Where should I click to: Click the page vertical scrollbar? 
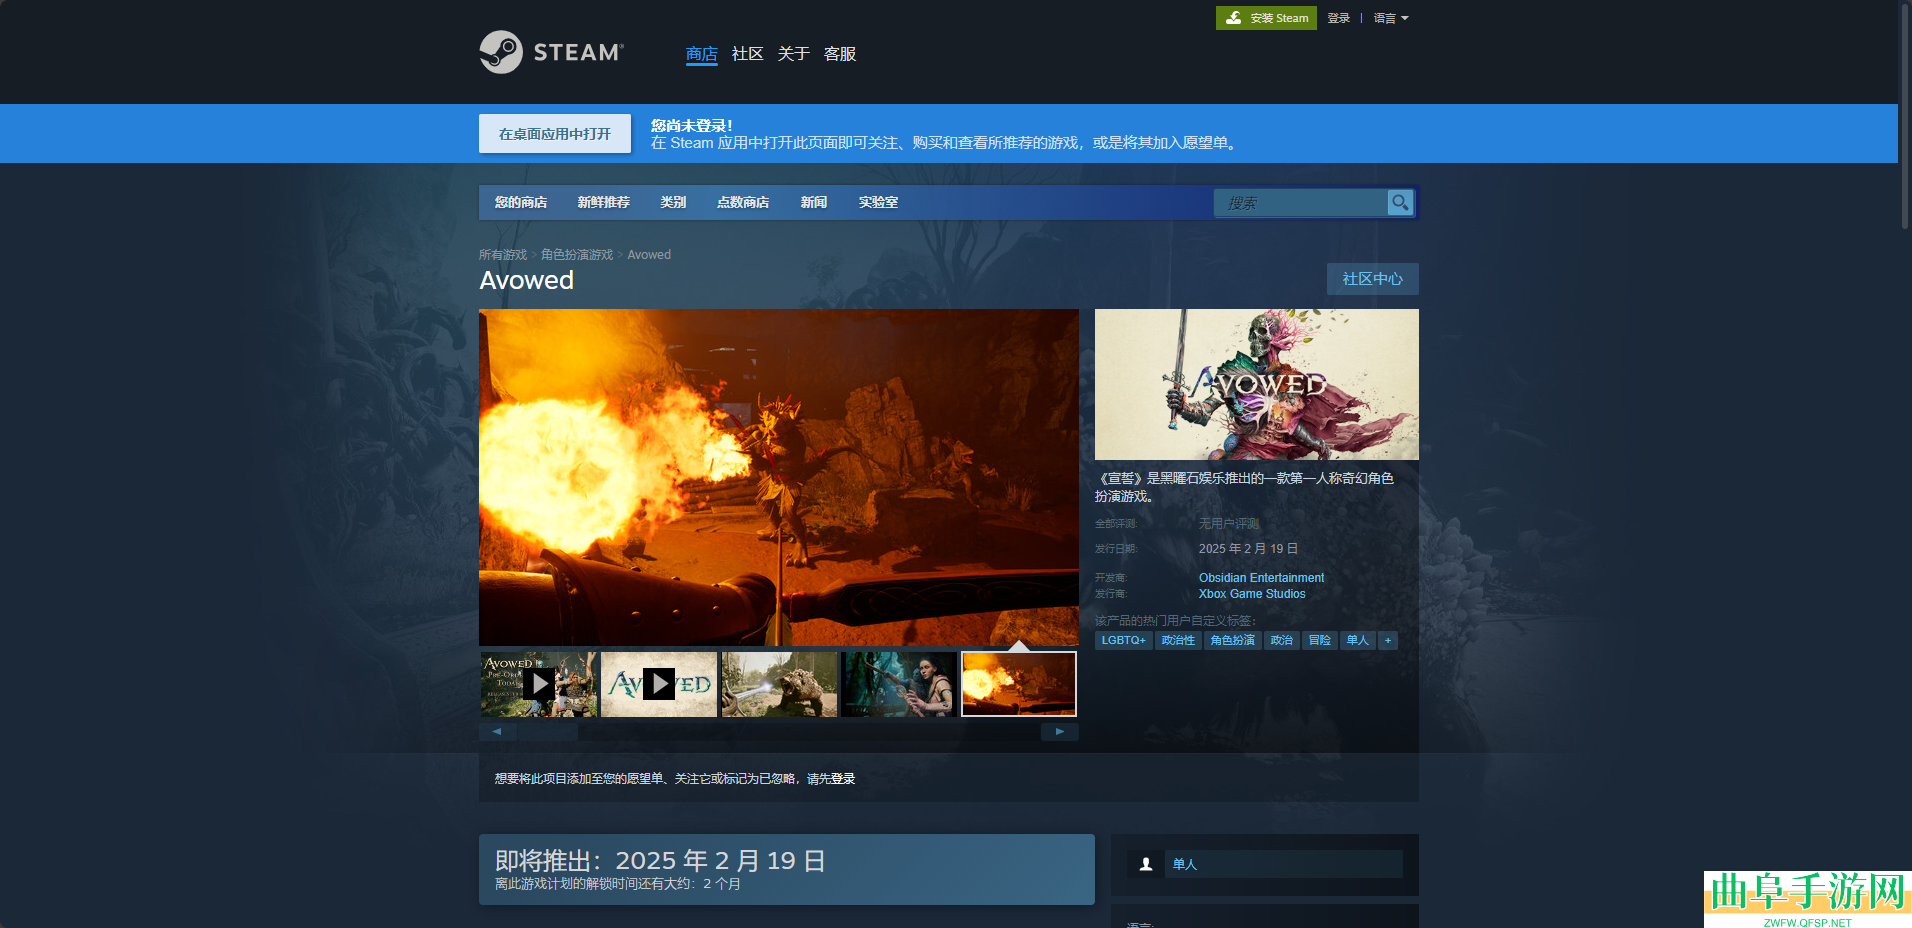[1905, 118]
